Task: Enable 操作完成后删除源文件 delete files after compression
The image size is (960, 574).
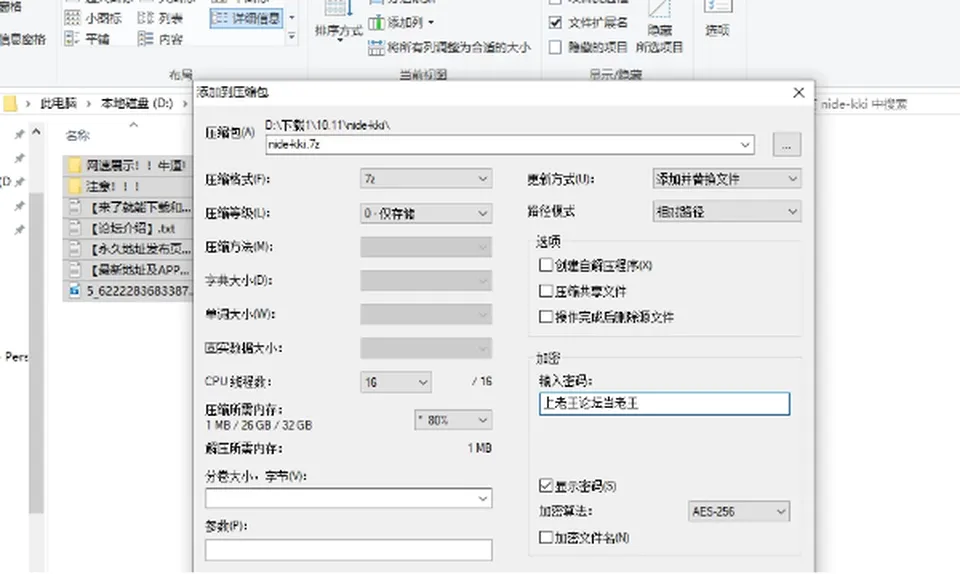Action: [546, 316]
